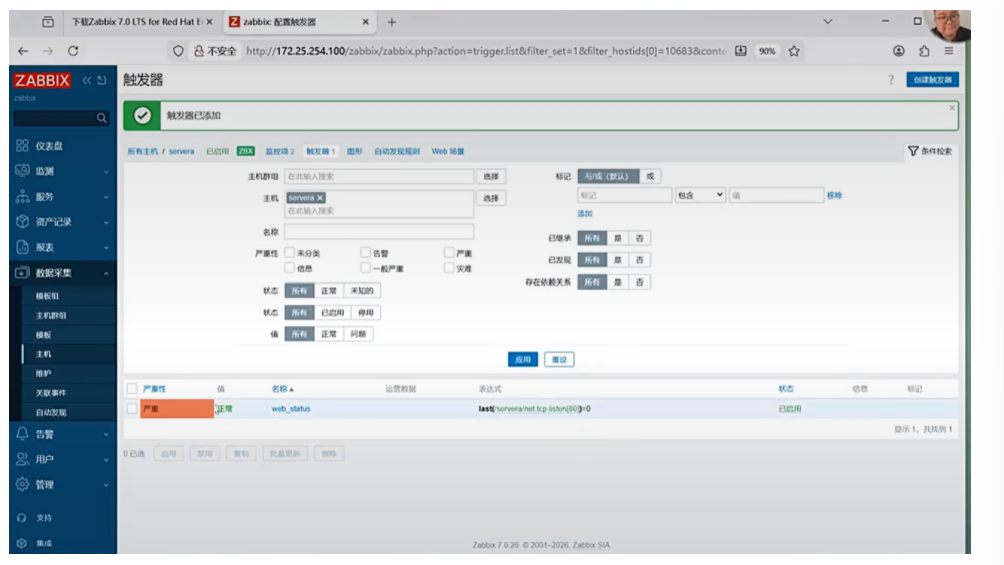
Task: Expand the 告警 menu chevron
Action: (106, 434)
